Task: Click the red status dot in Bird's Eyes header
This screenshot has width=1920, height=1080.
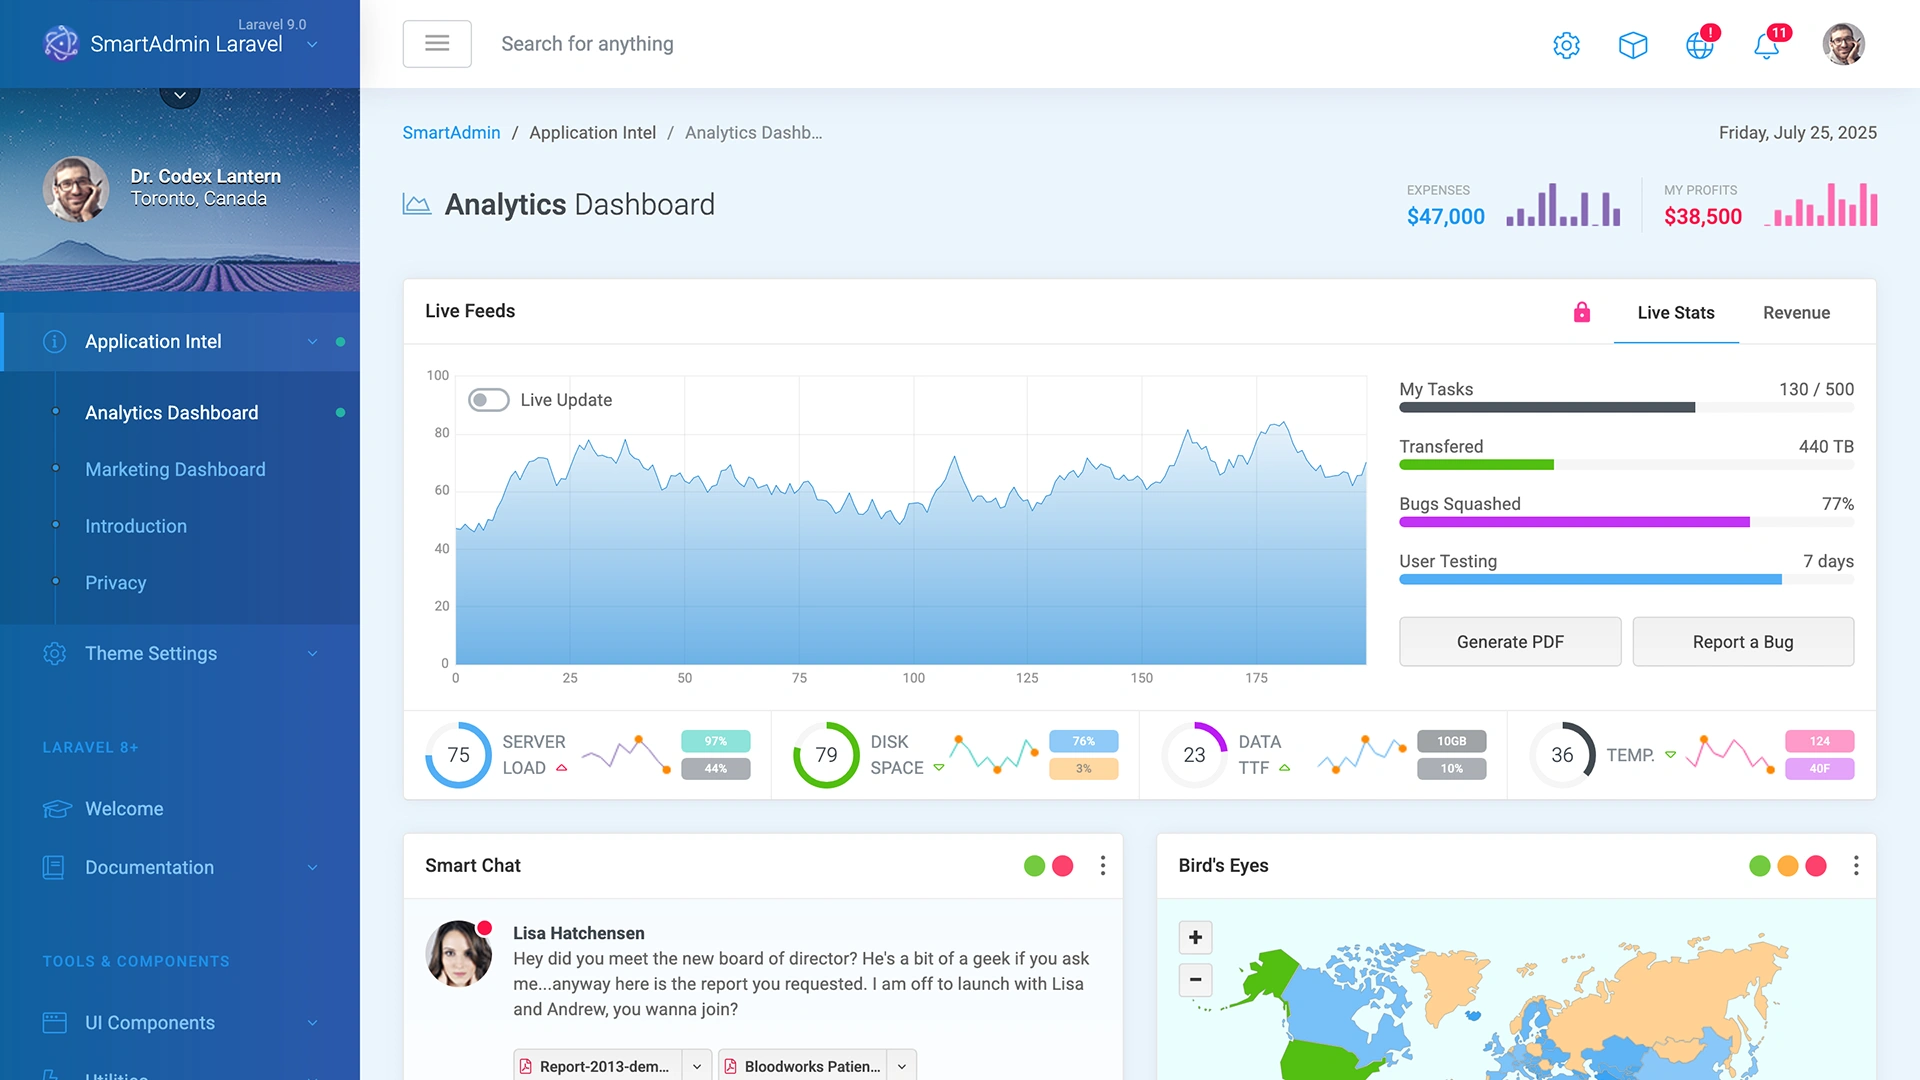Action: click(1817, 865)
